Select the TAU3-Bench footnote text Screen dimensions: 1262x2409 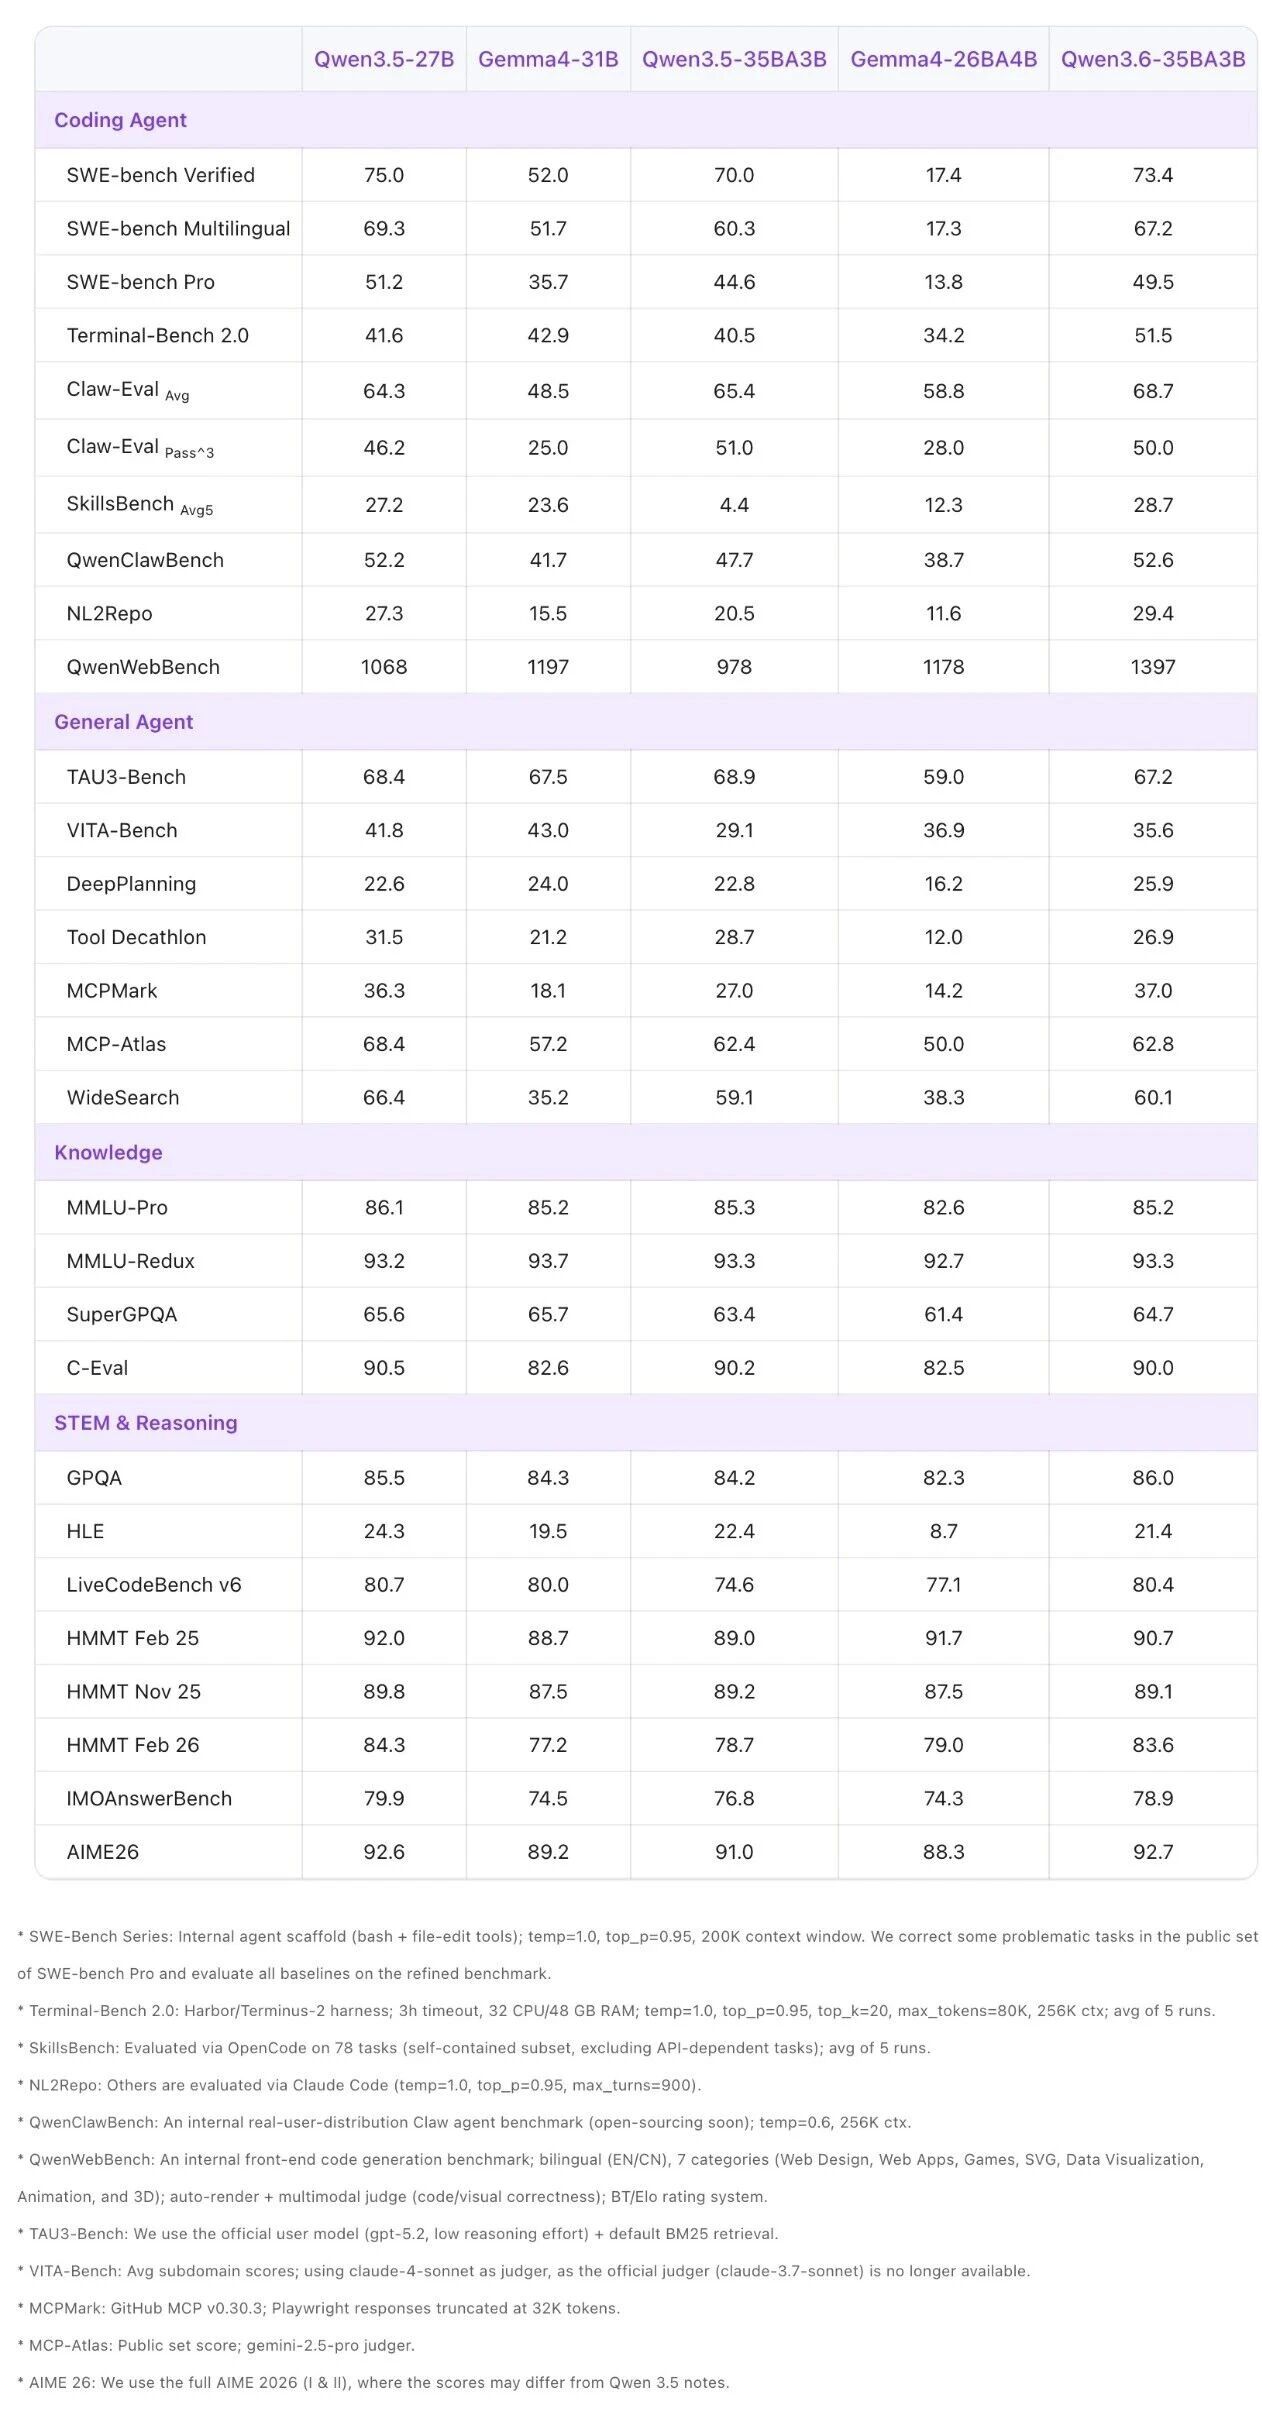(398, 2234)
